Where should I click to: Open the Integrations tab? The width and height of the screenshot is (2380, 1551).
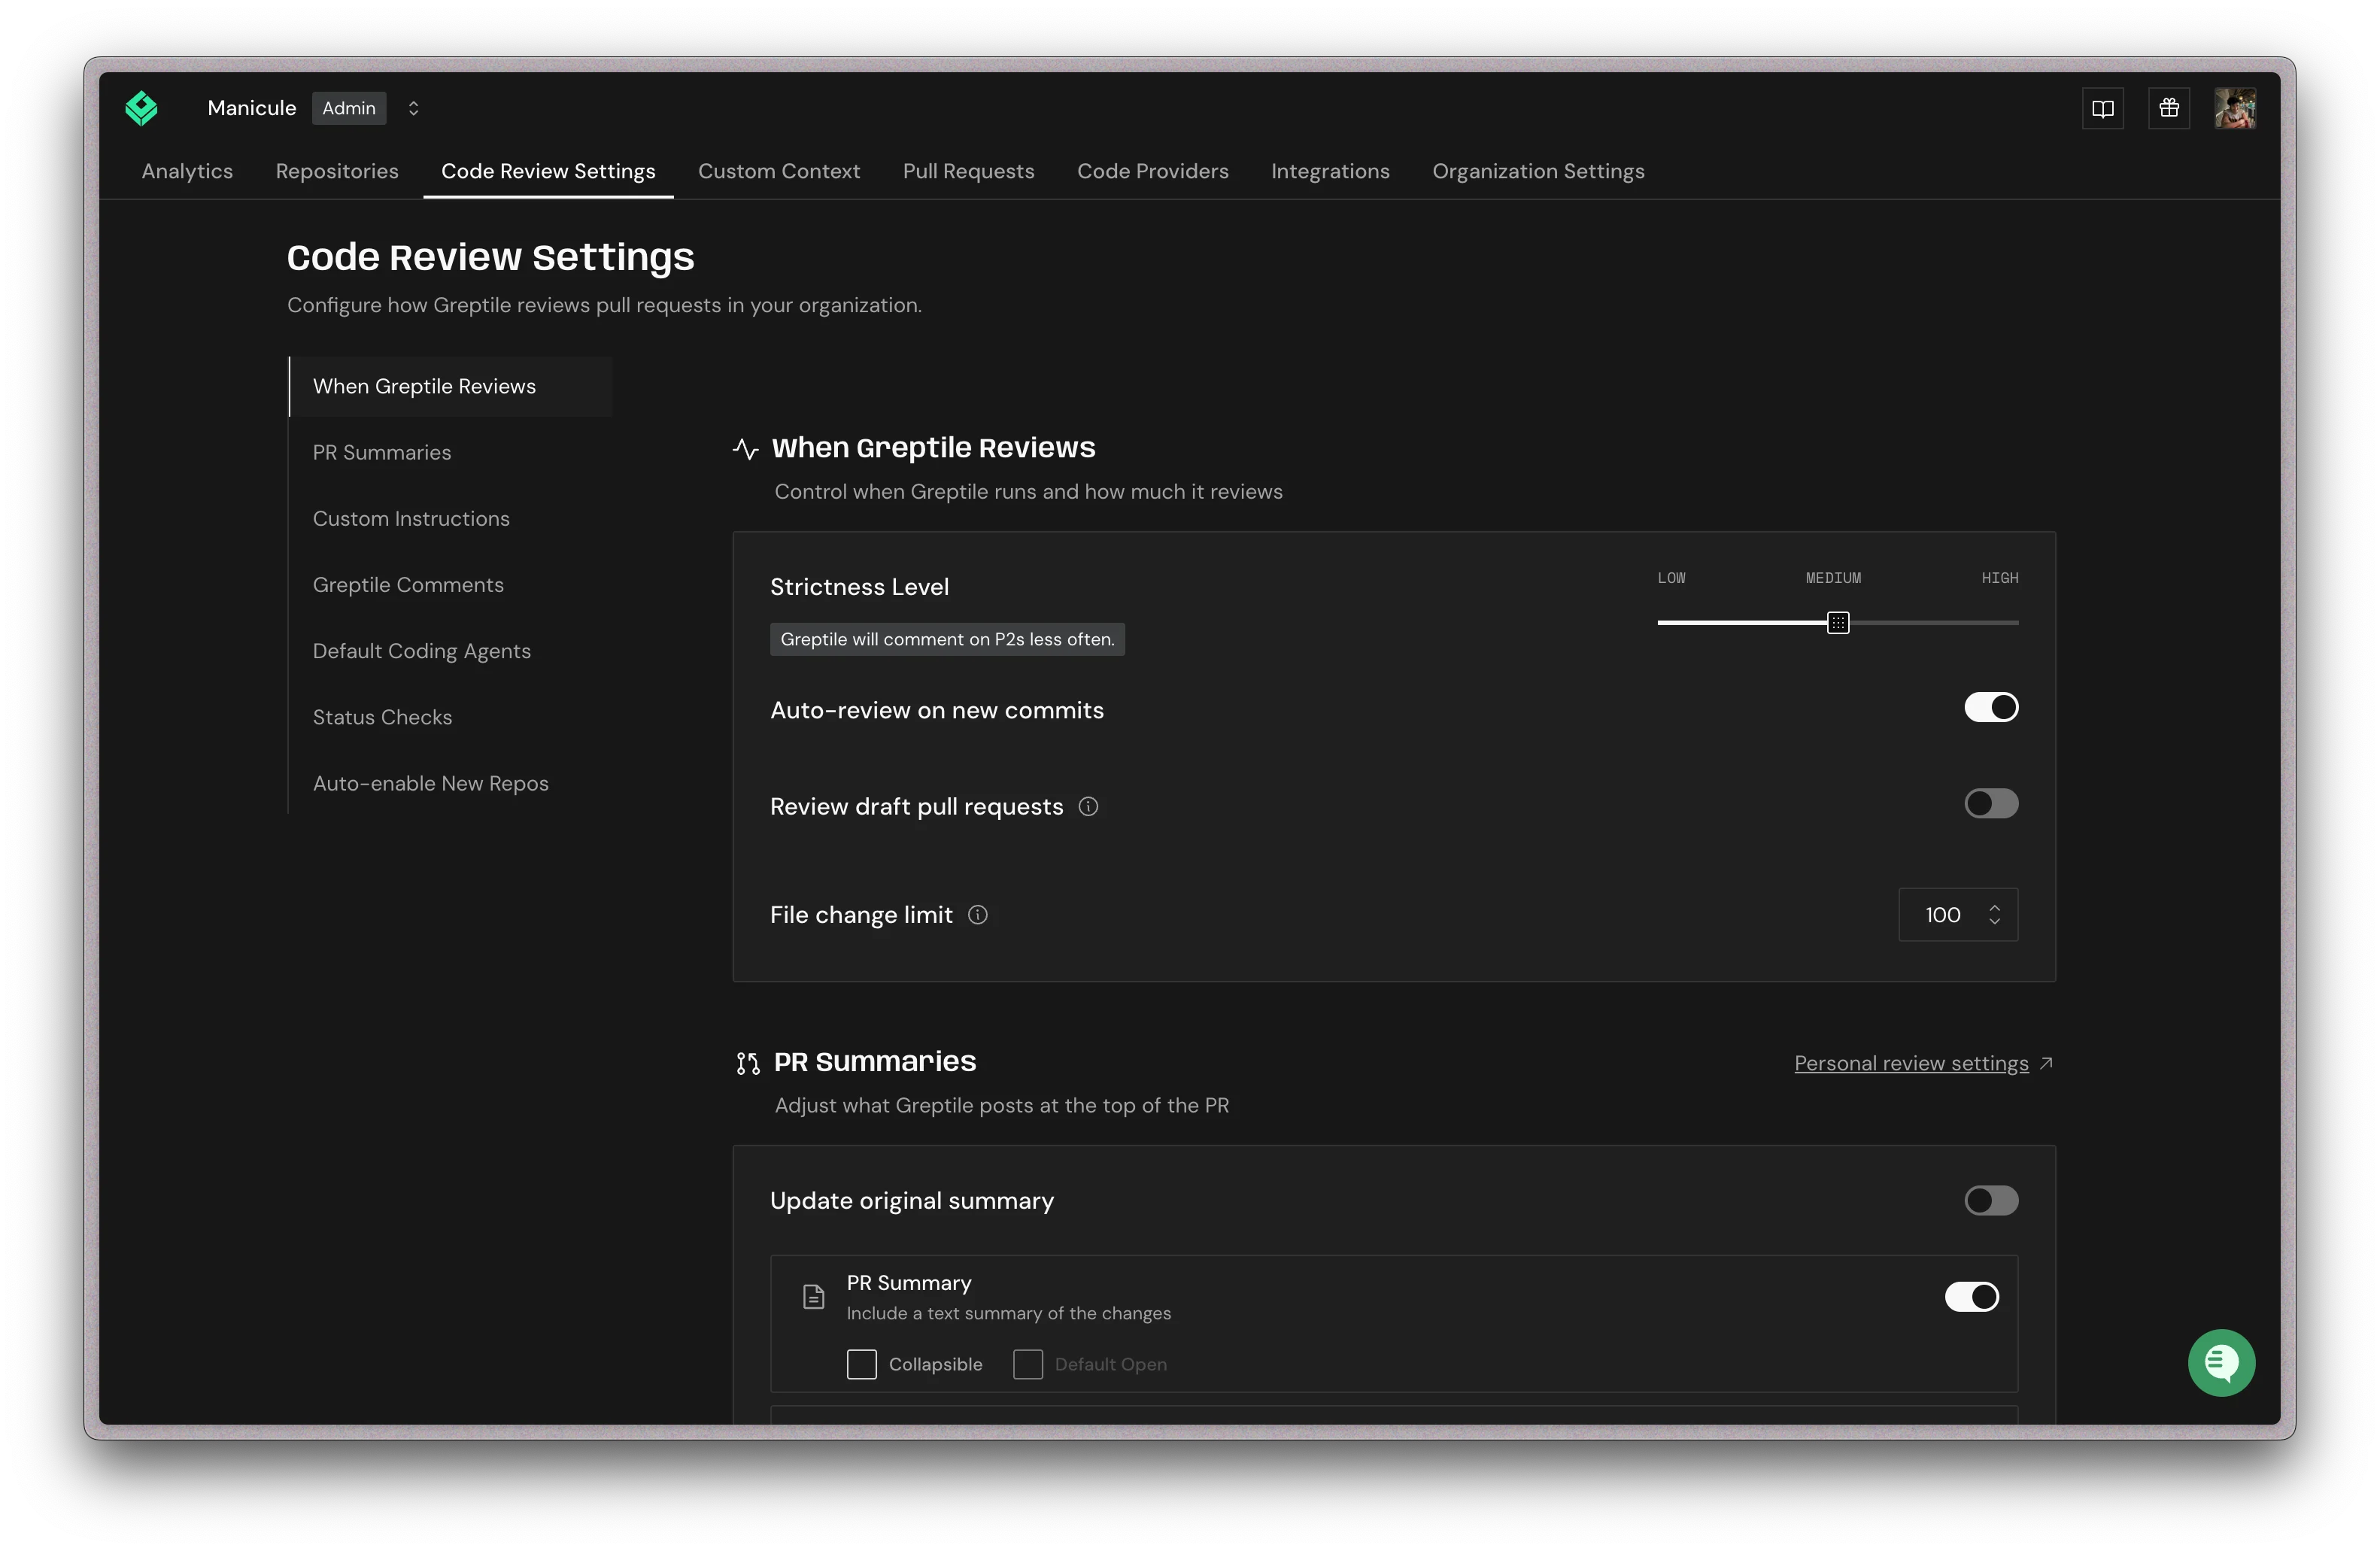pos(1330,171)
